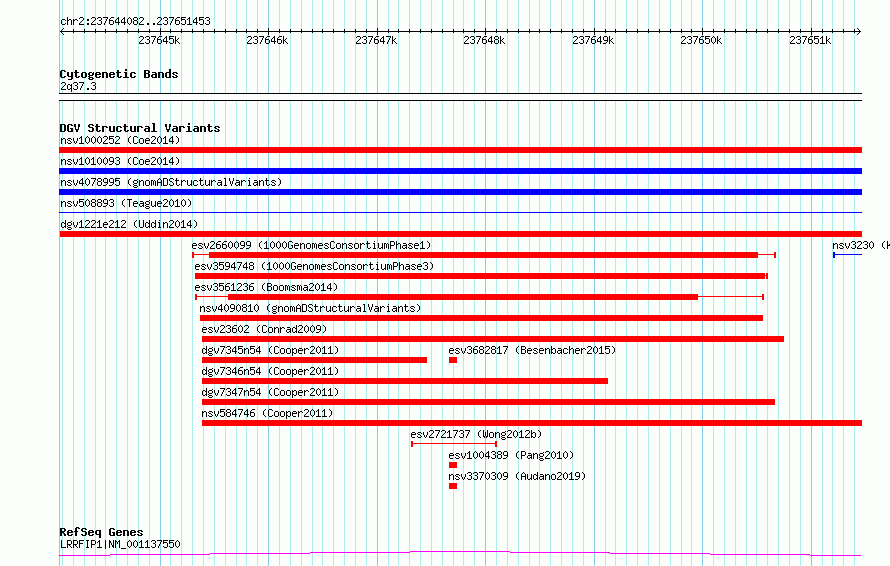Click the 237651k ruler position

pos(810,40)
